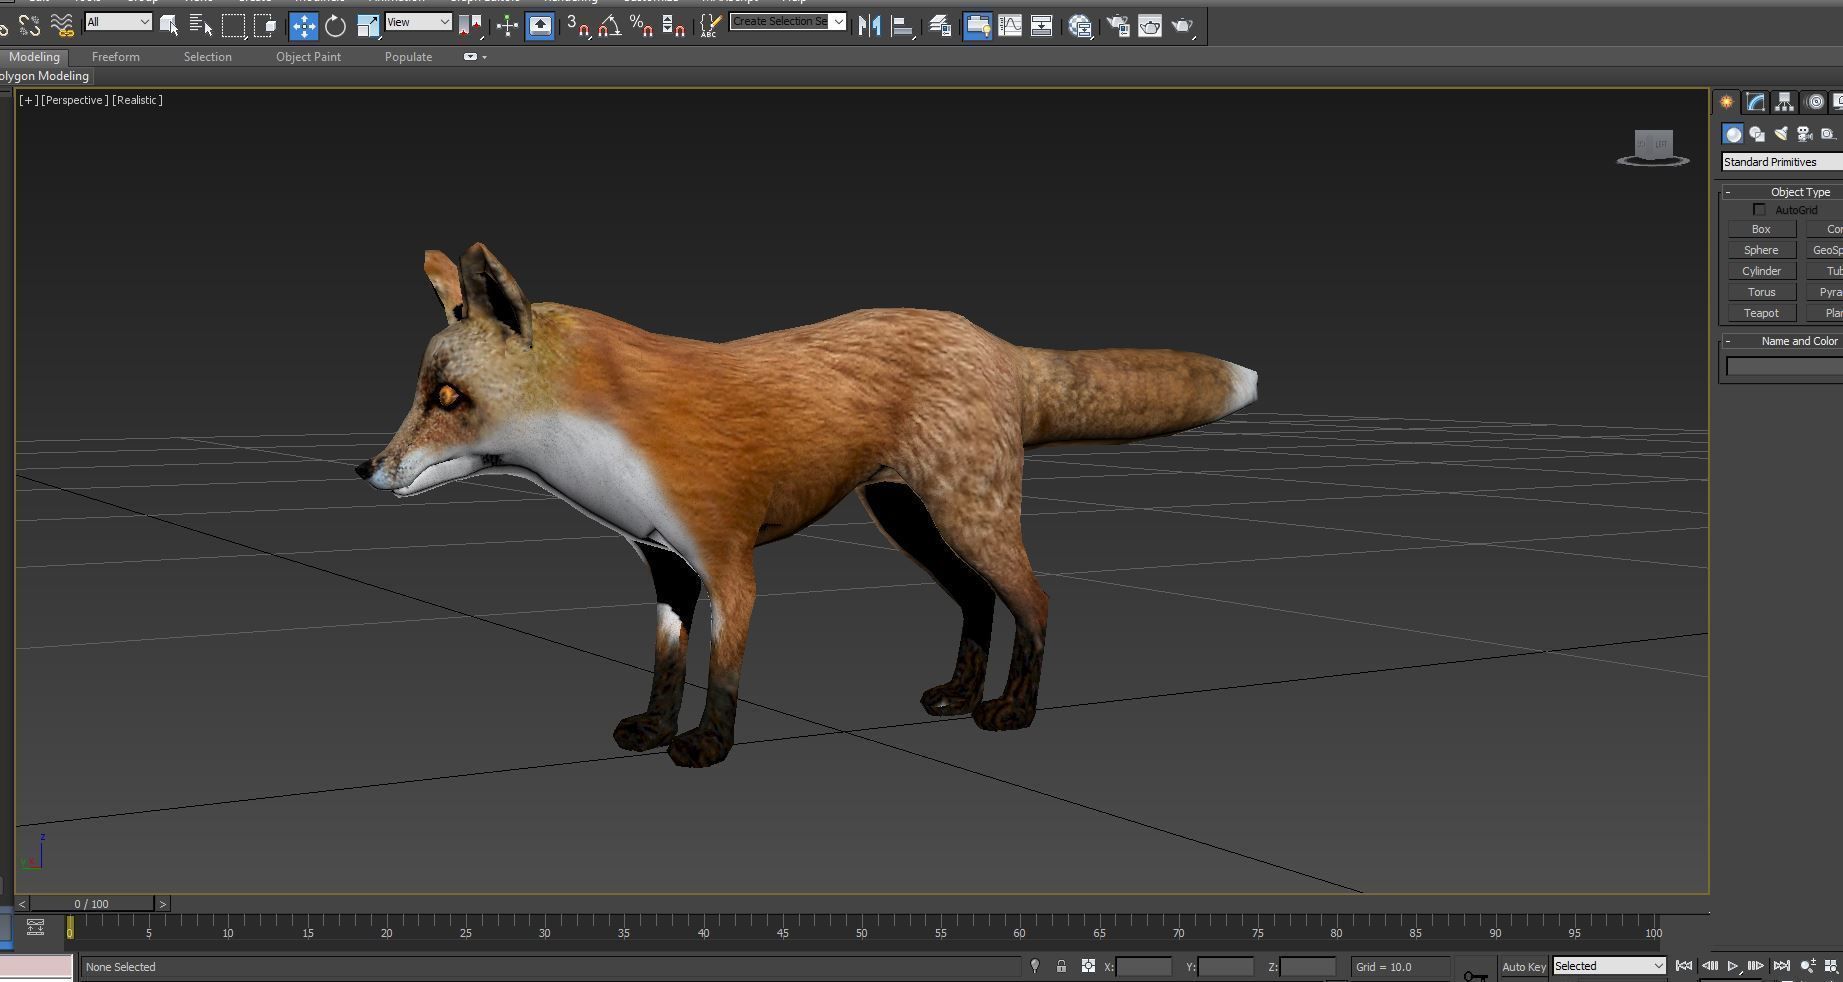The height and width of the screenshot is (982, 1843).
Task: Open the Render Setup dialog icon
Action: [x=1118, y=26]
